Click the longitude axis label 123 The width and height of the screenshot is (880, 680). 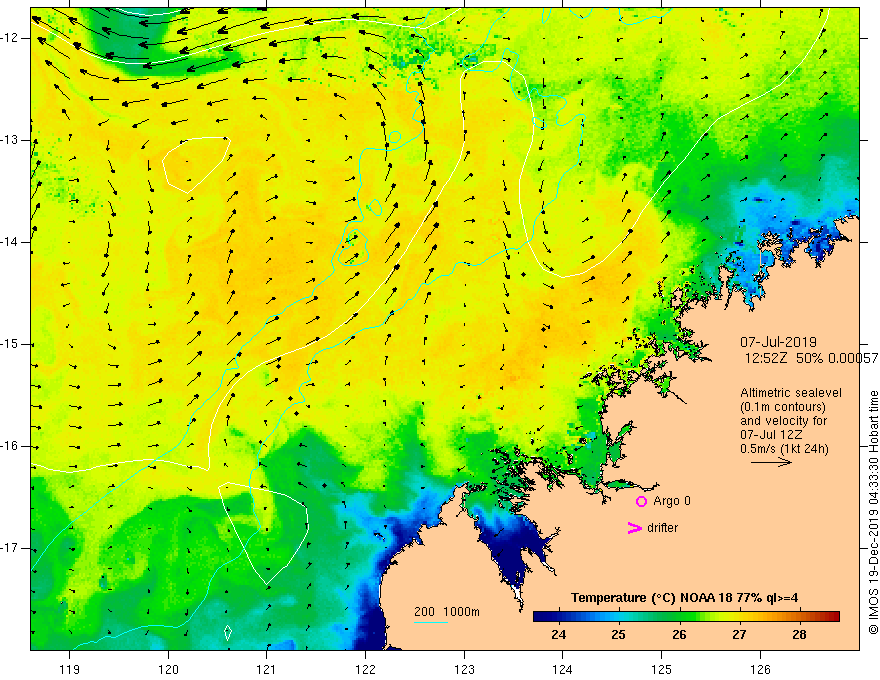coord(464,669)
